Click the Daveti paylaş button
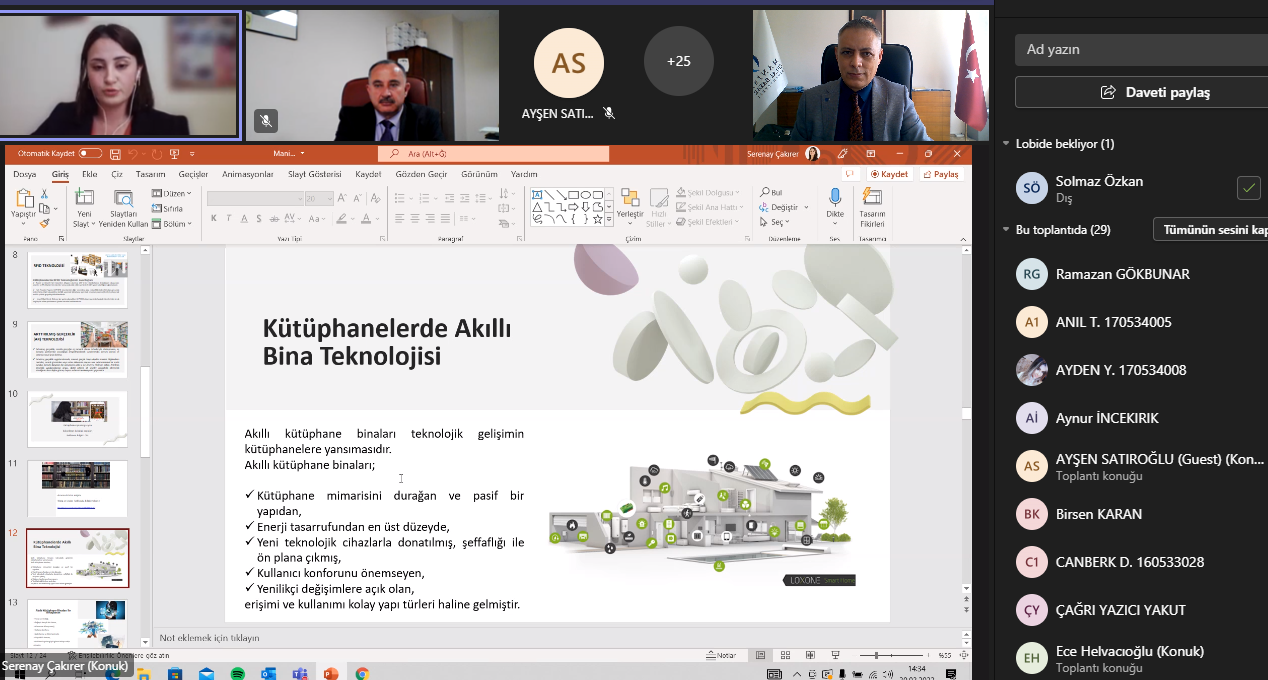This screenshot has width=1268, height=680. (x=1141, y=92)
